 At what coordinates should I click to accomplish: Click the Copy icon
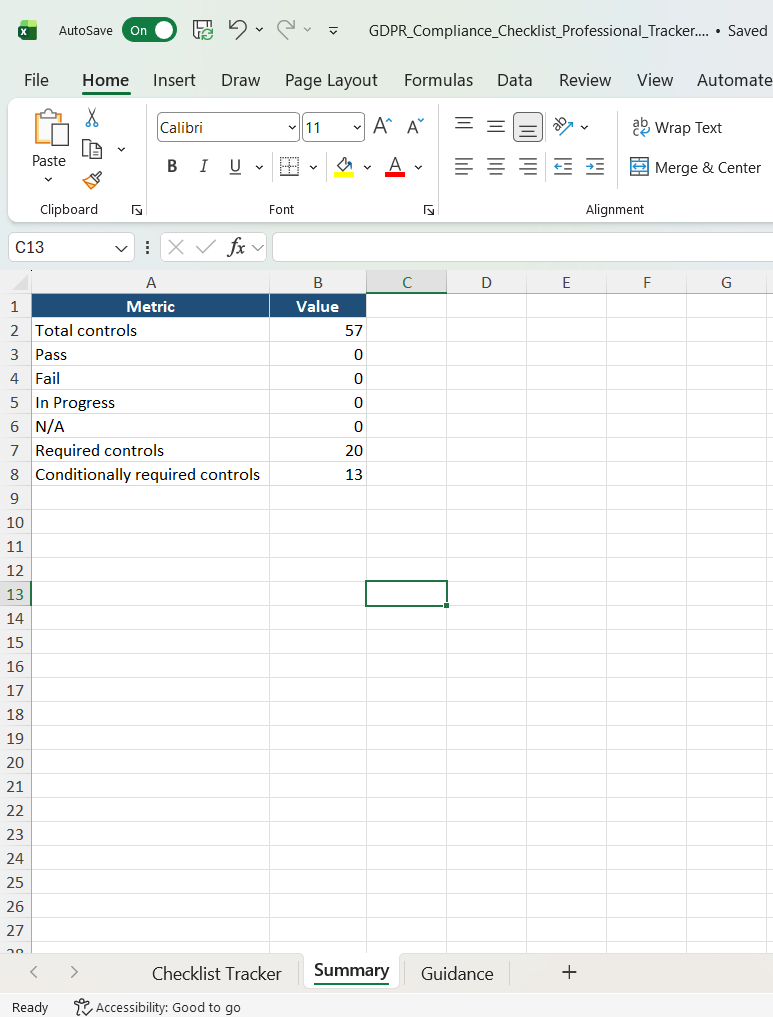(x=92, y=149)
